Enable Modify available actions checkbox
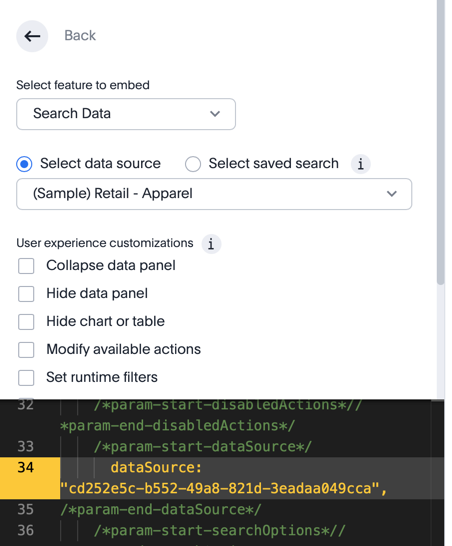452x546 pixels. [x=26, y=350]
